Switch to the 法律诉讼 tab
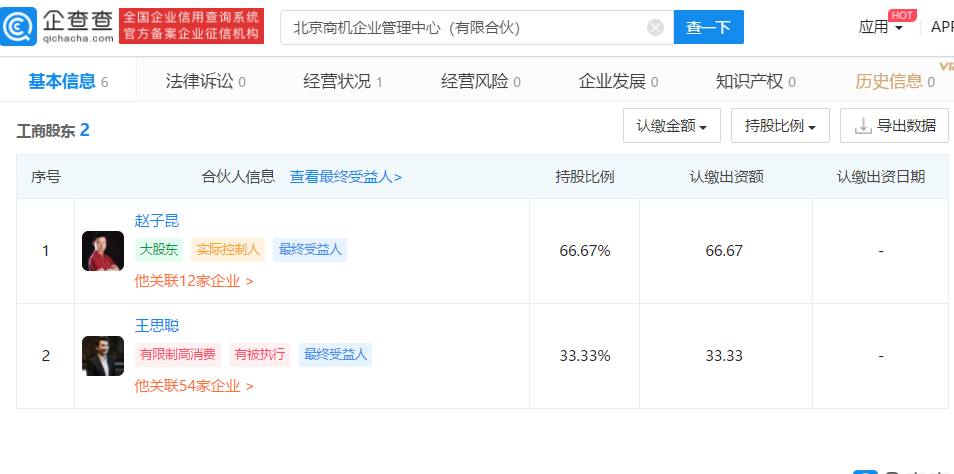 pos(206,81)
